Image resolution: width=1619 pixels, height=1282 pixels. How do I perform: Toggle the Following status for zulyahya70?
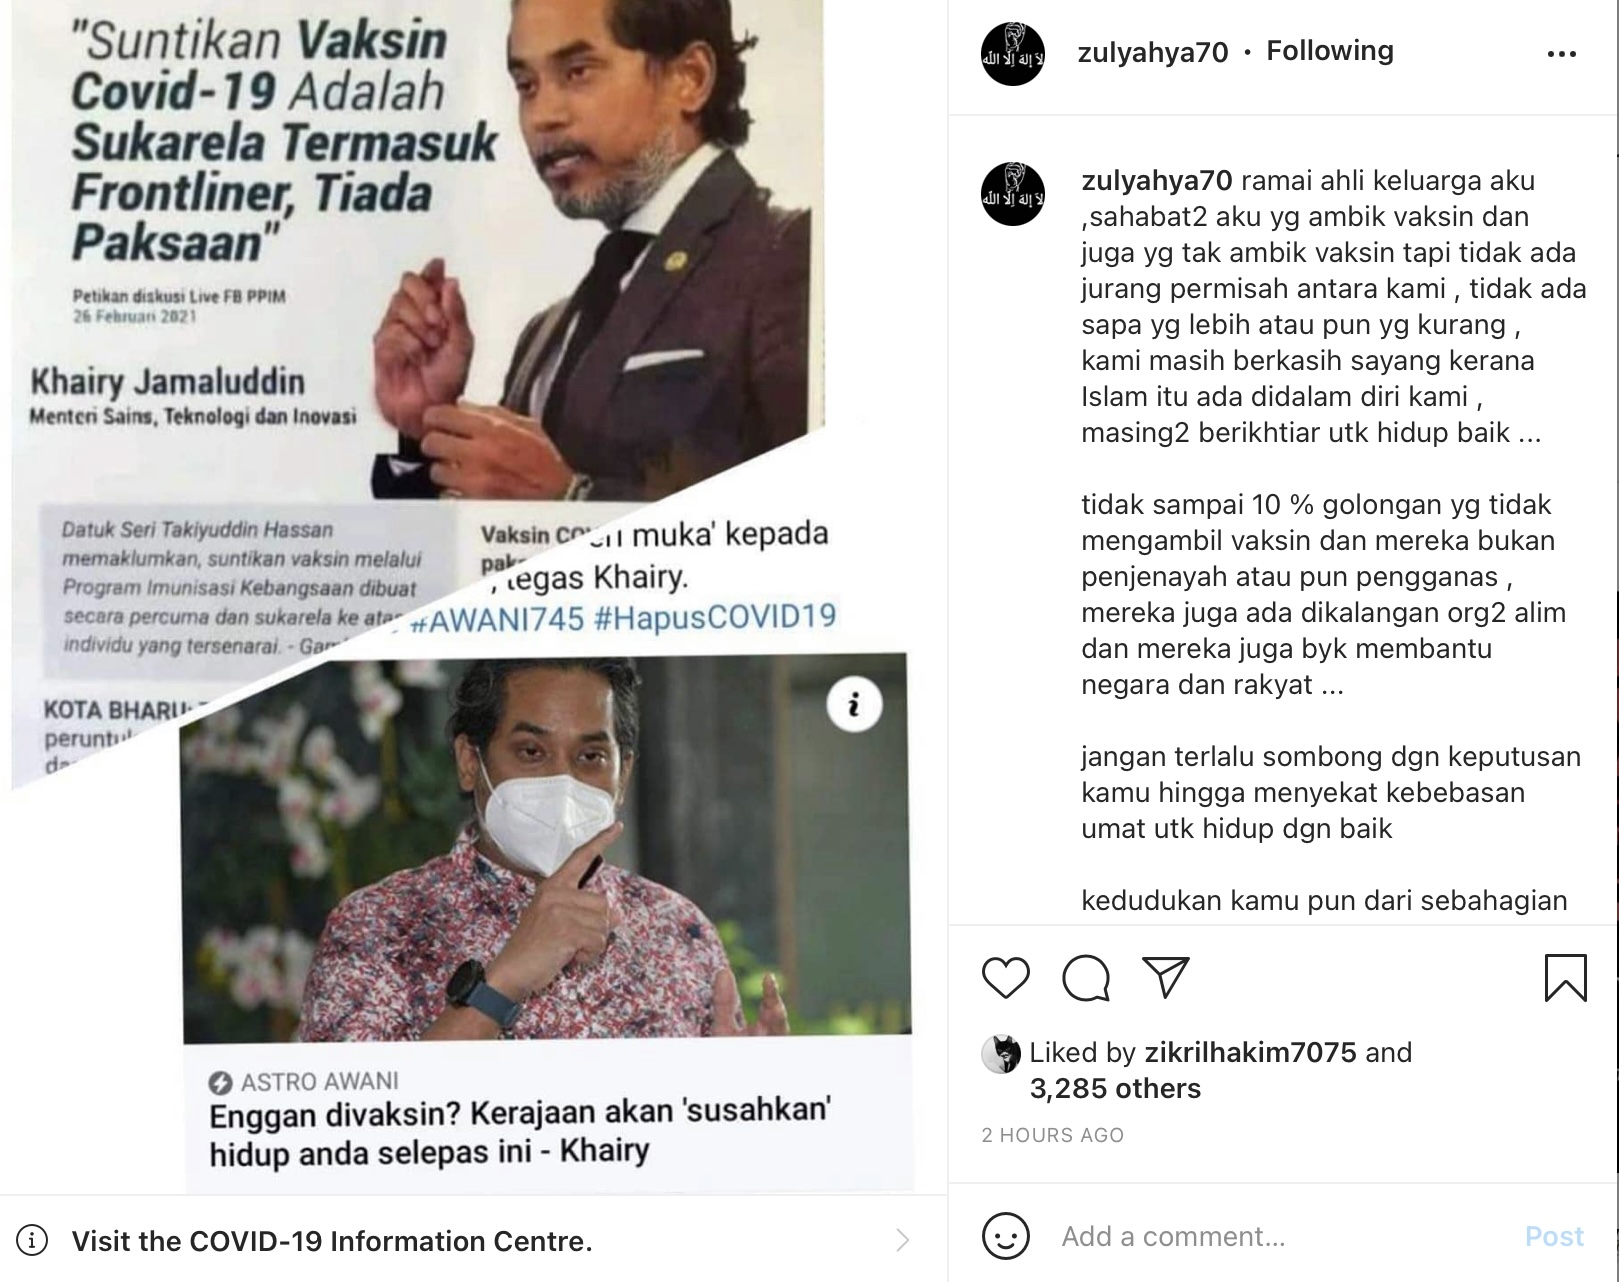(1329, 51)
